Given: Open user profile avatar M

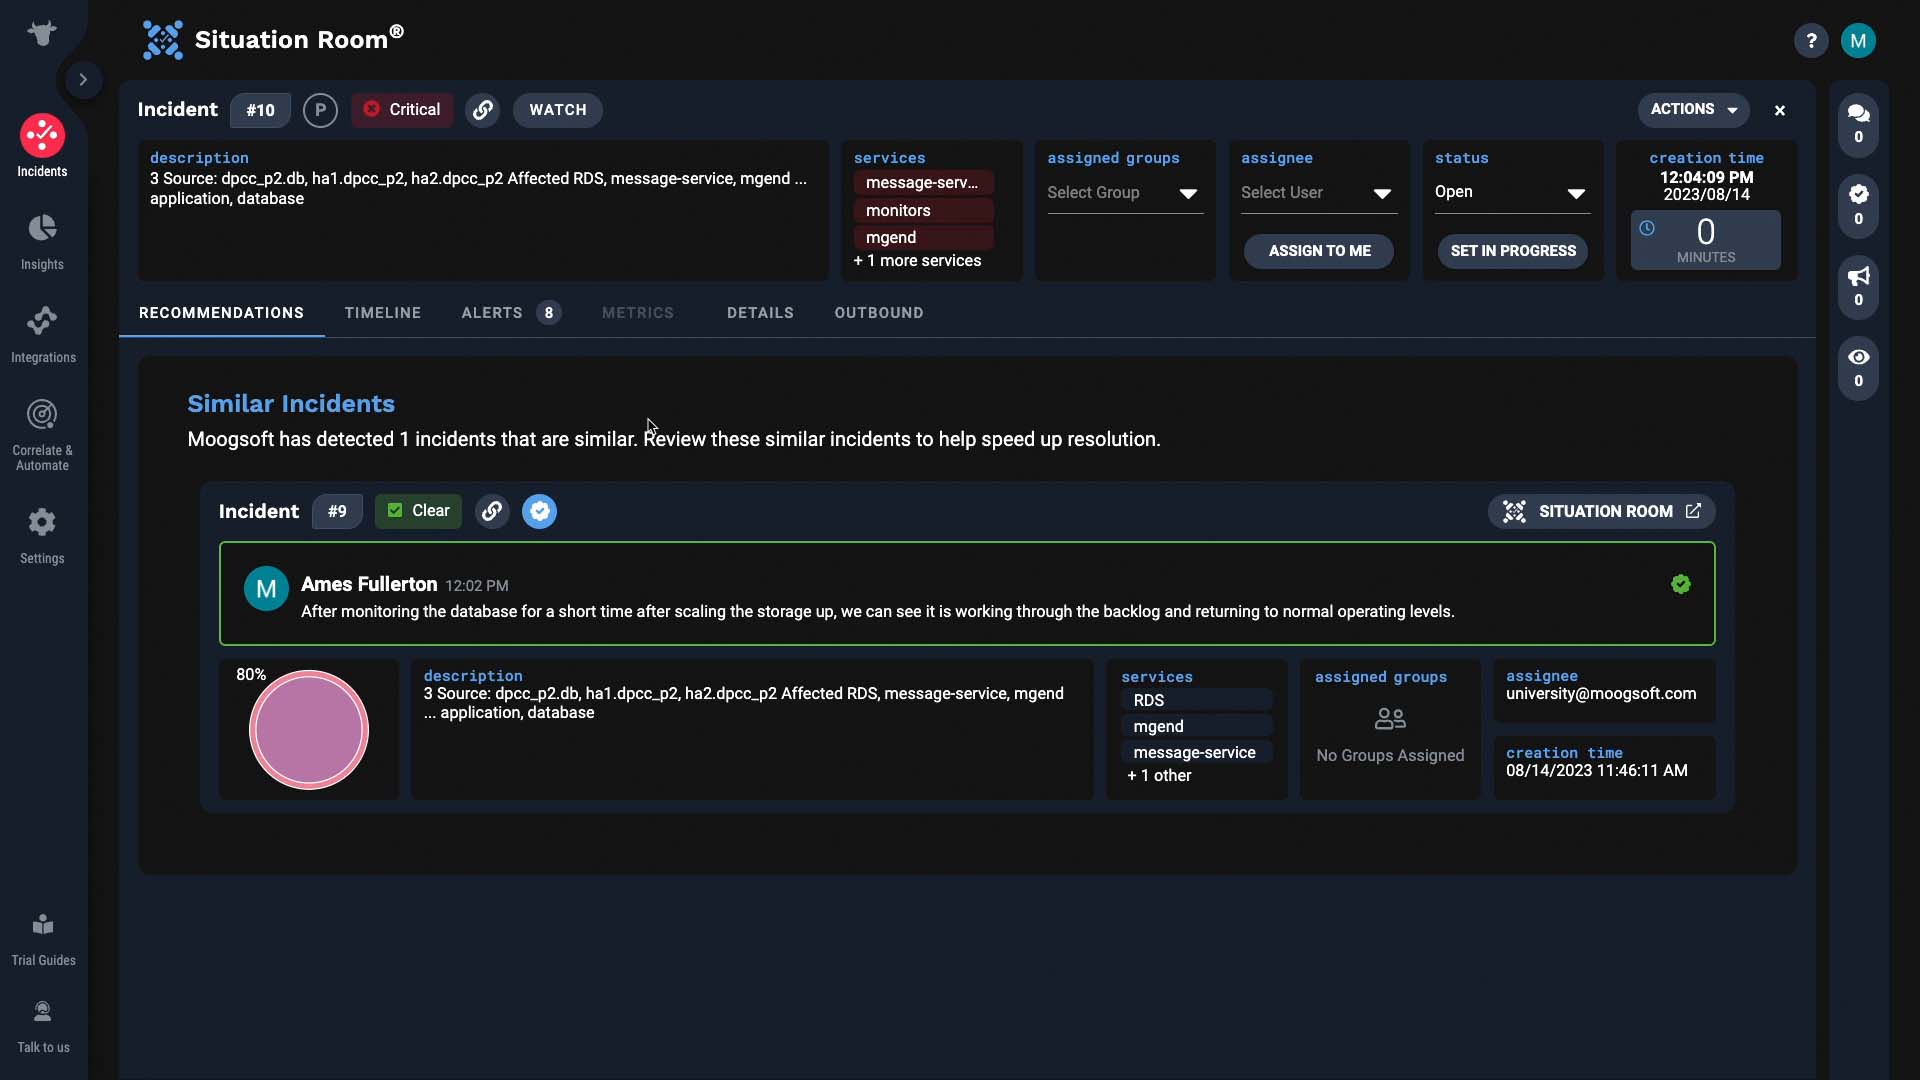Looking at the screenshot, I should [x=1858, y=41].
